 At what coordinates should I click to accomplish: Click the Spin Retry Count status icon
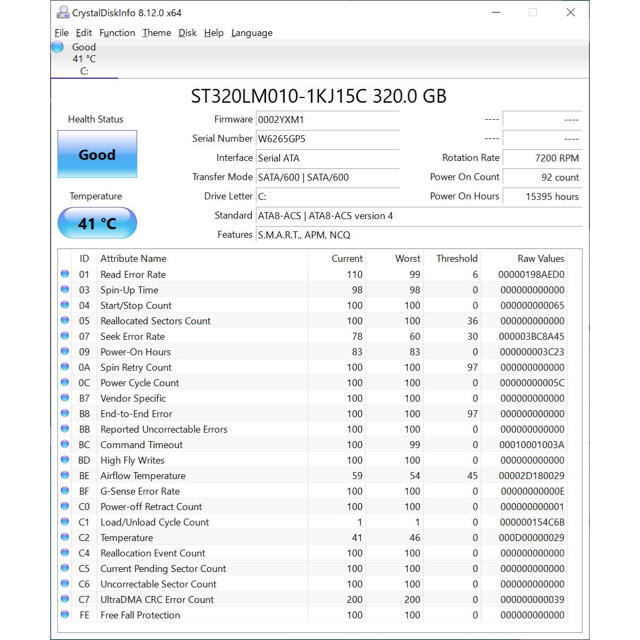point(65,367)
